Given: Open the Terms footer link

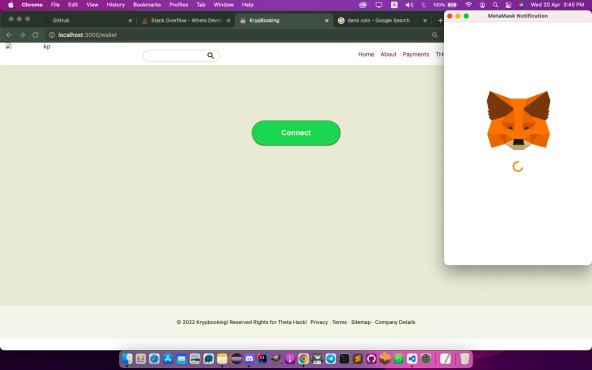Looking at the screenshot, I should (339, 322).
